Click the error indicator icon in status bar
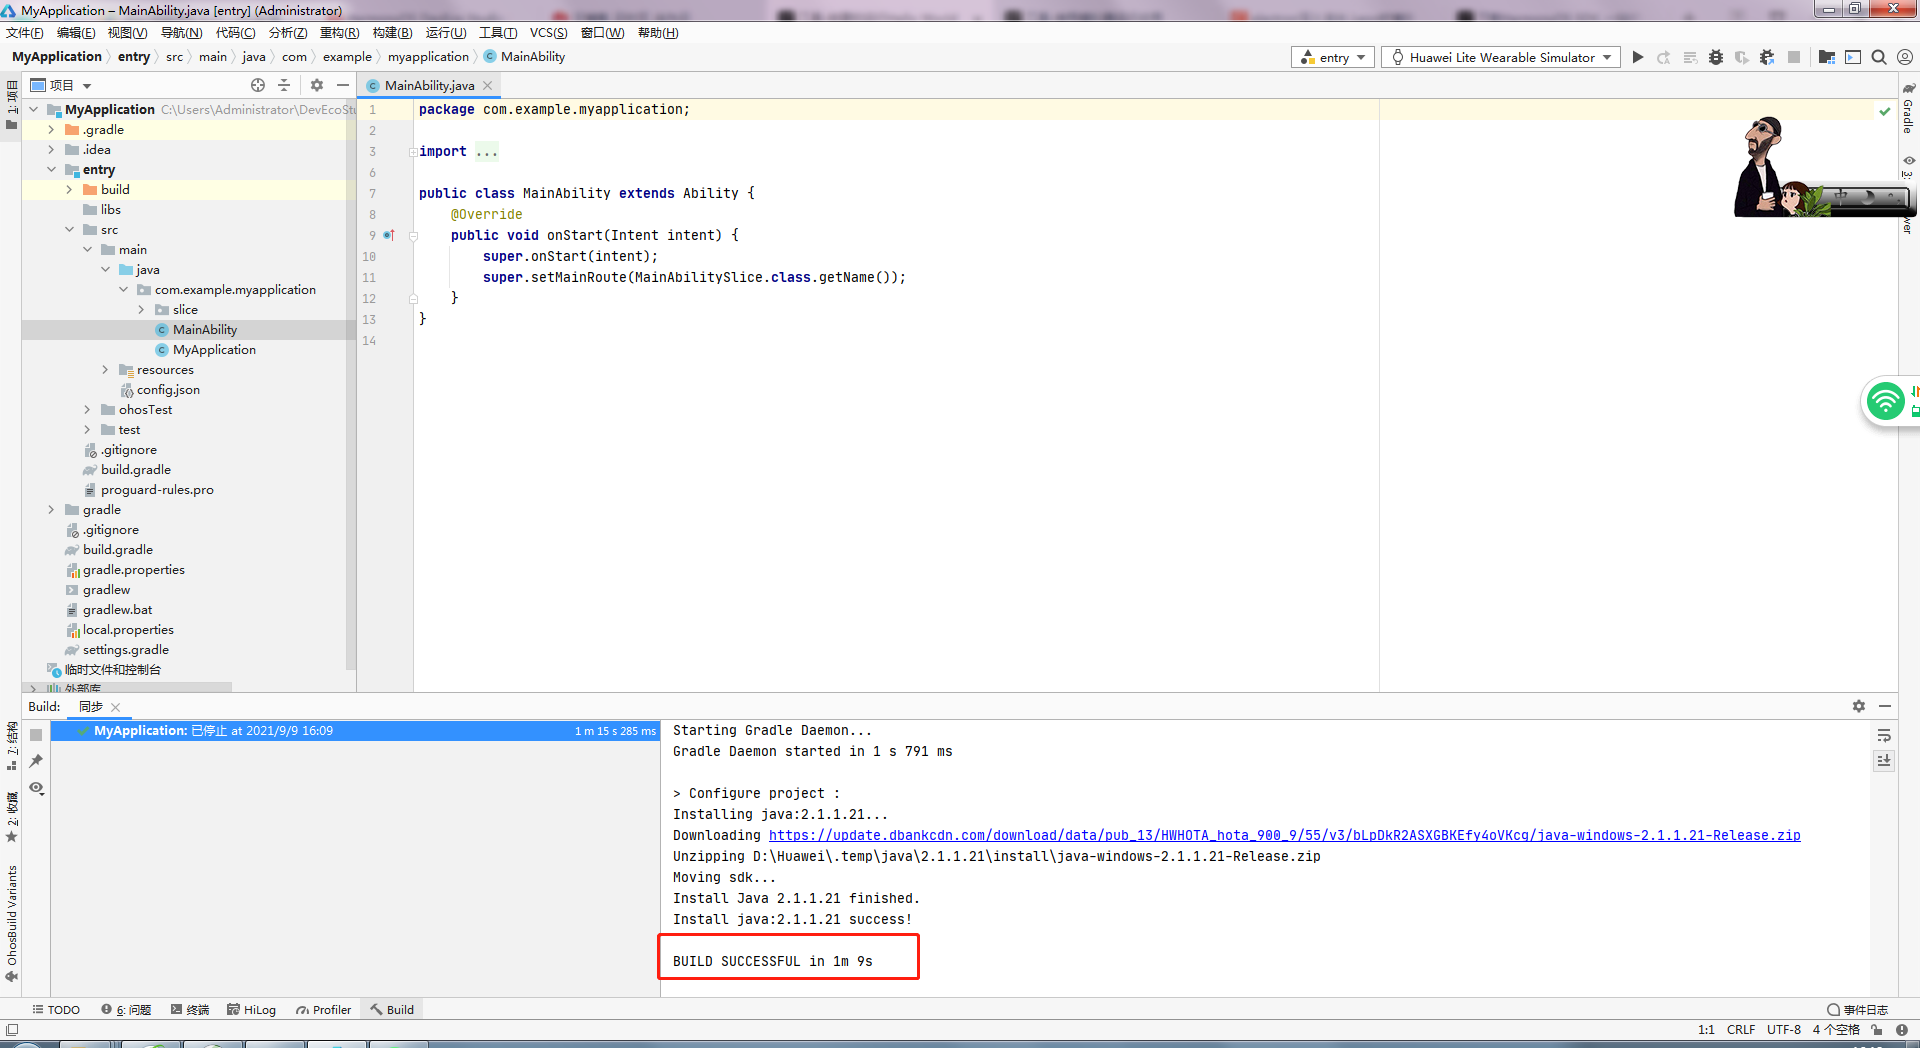Image resolution: width=1920 pixels, height=1048 pixels. (x=1901, y=1029)
